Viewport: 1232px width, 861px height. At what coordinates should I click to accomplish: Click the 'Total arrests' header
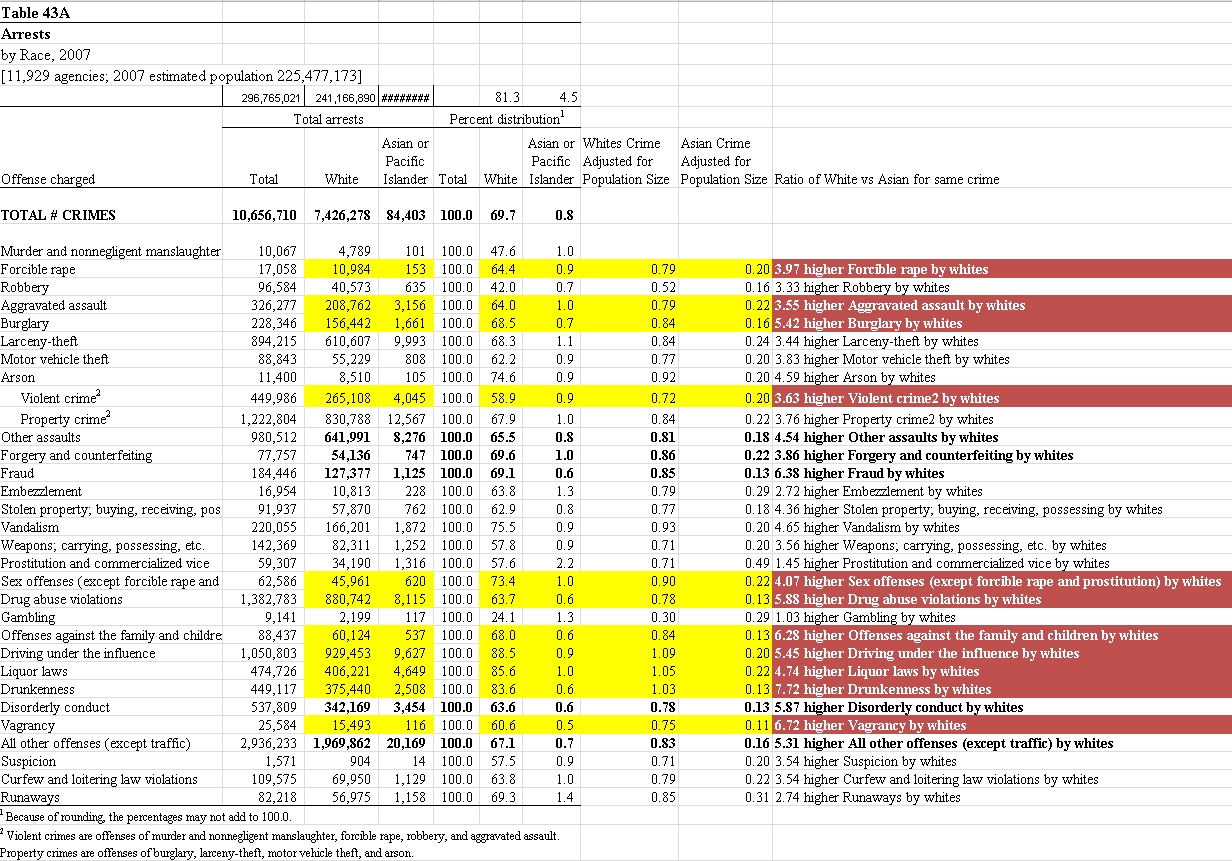coord(328,119)
